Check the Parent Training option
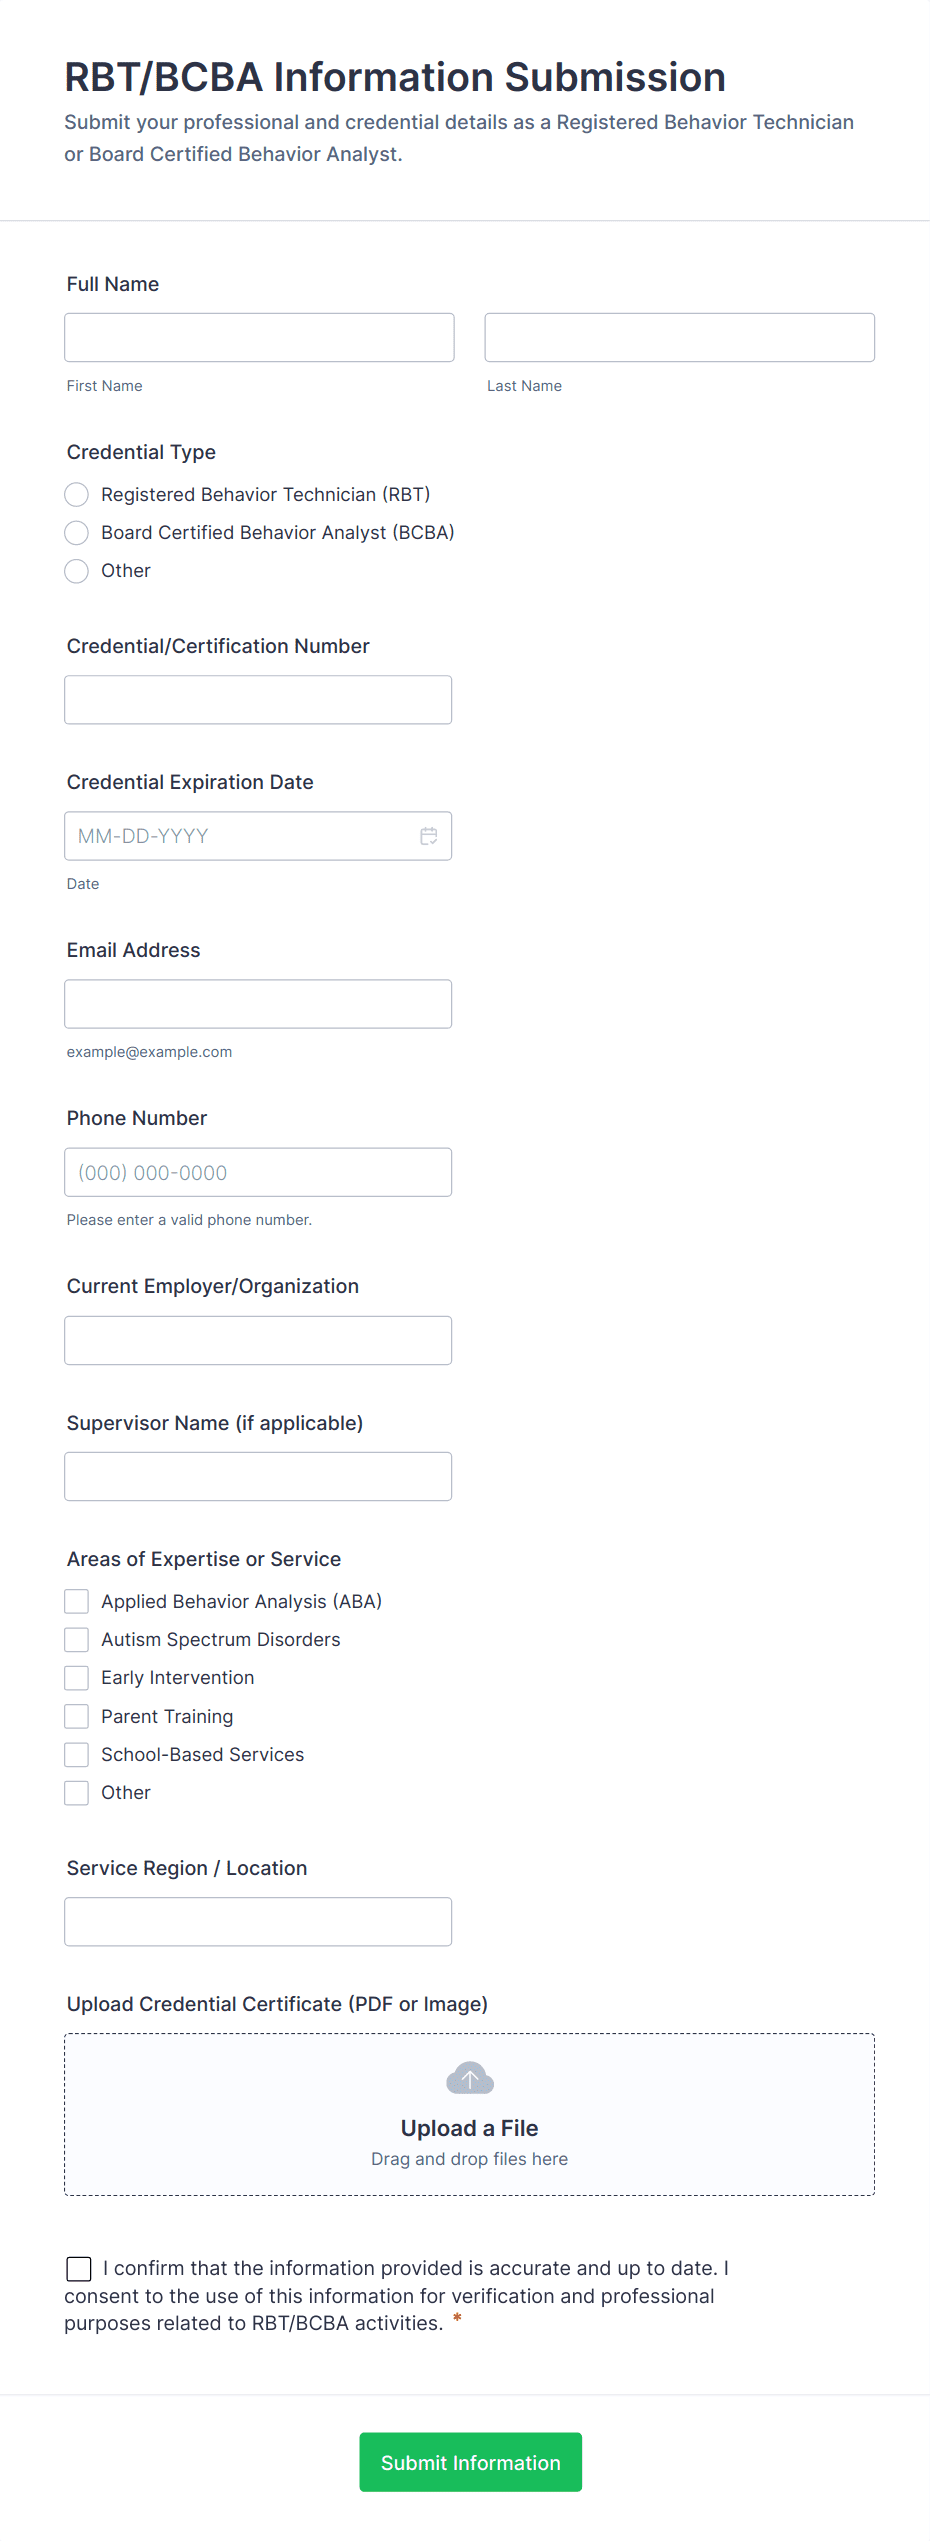The height and width of the screenshot is (2541, 930). click(77, 1717)
